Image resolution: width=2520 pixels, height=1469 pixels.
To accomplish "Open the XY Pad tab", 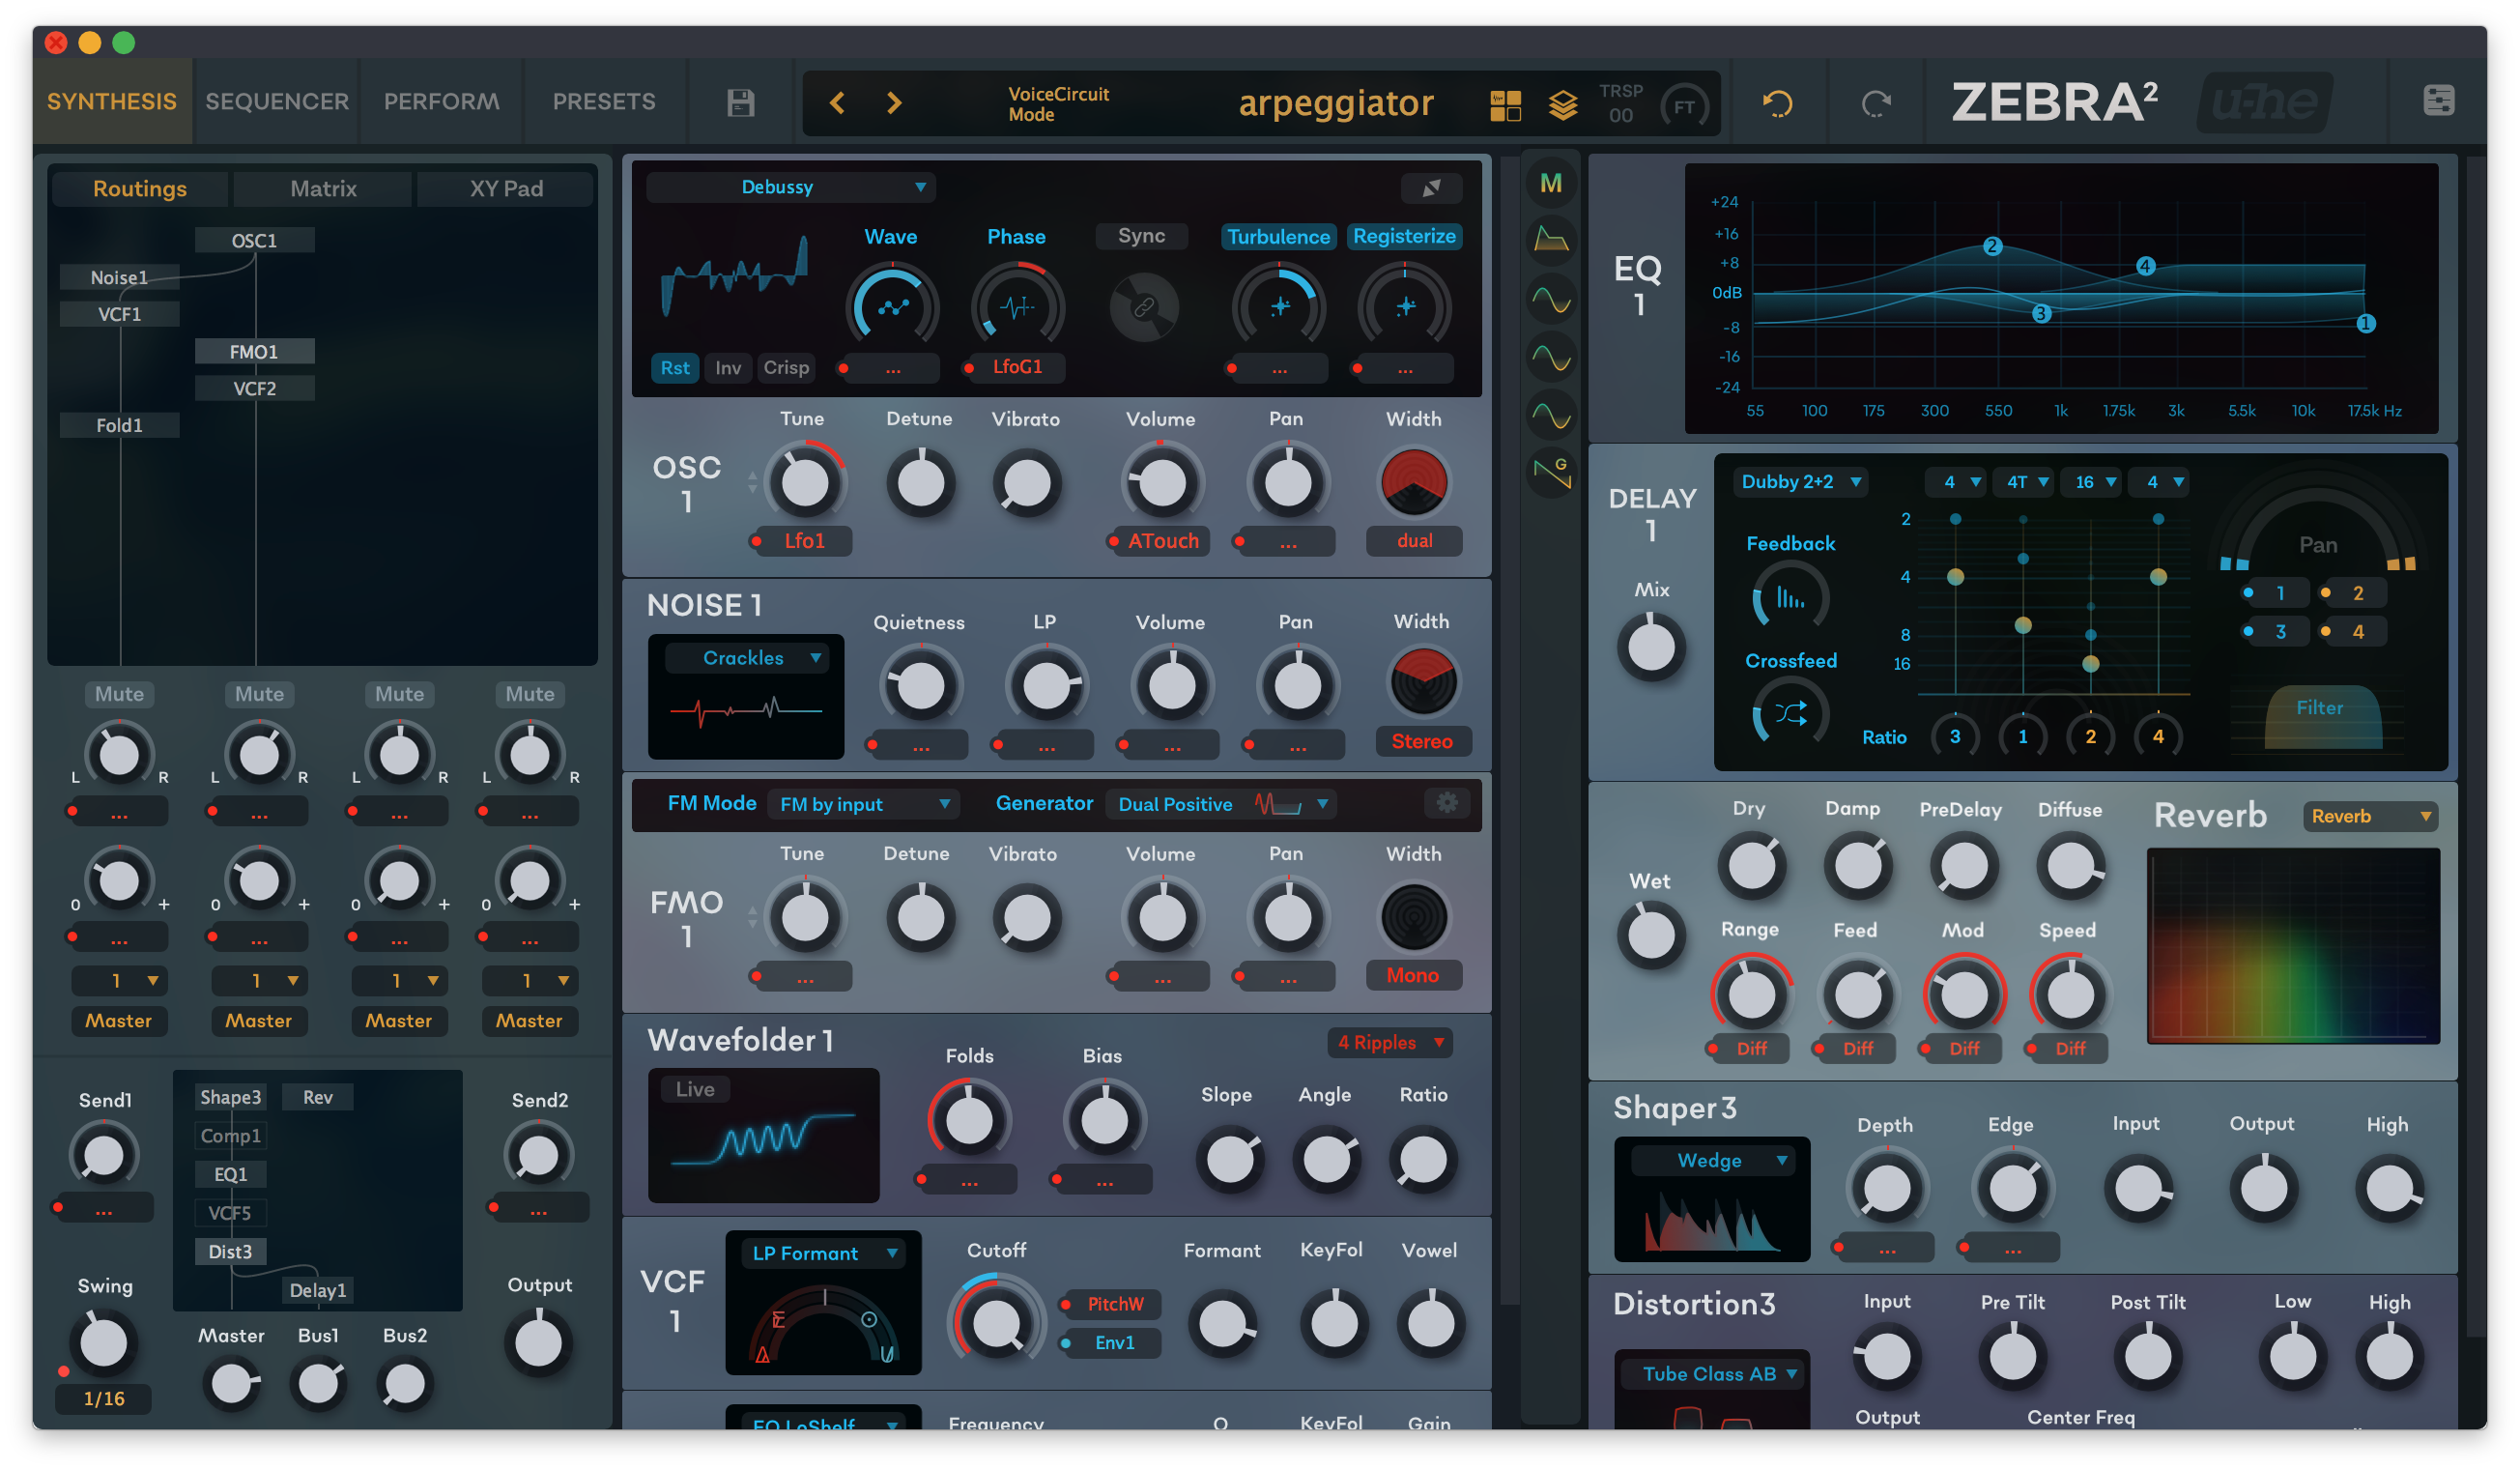I will [x=506, y=188].
